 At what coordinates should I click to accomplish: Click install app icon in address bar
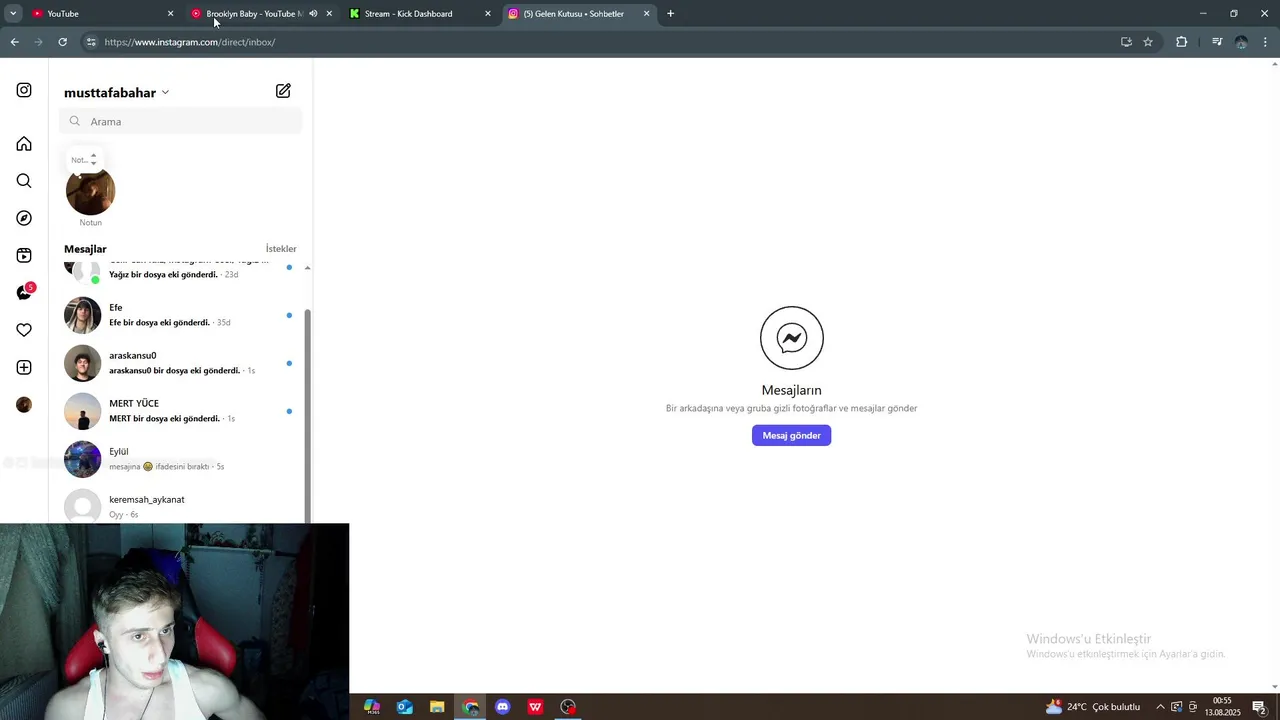pos(1126,42)
